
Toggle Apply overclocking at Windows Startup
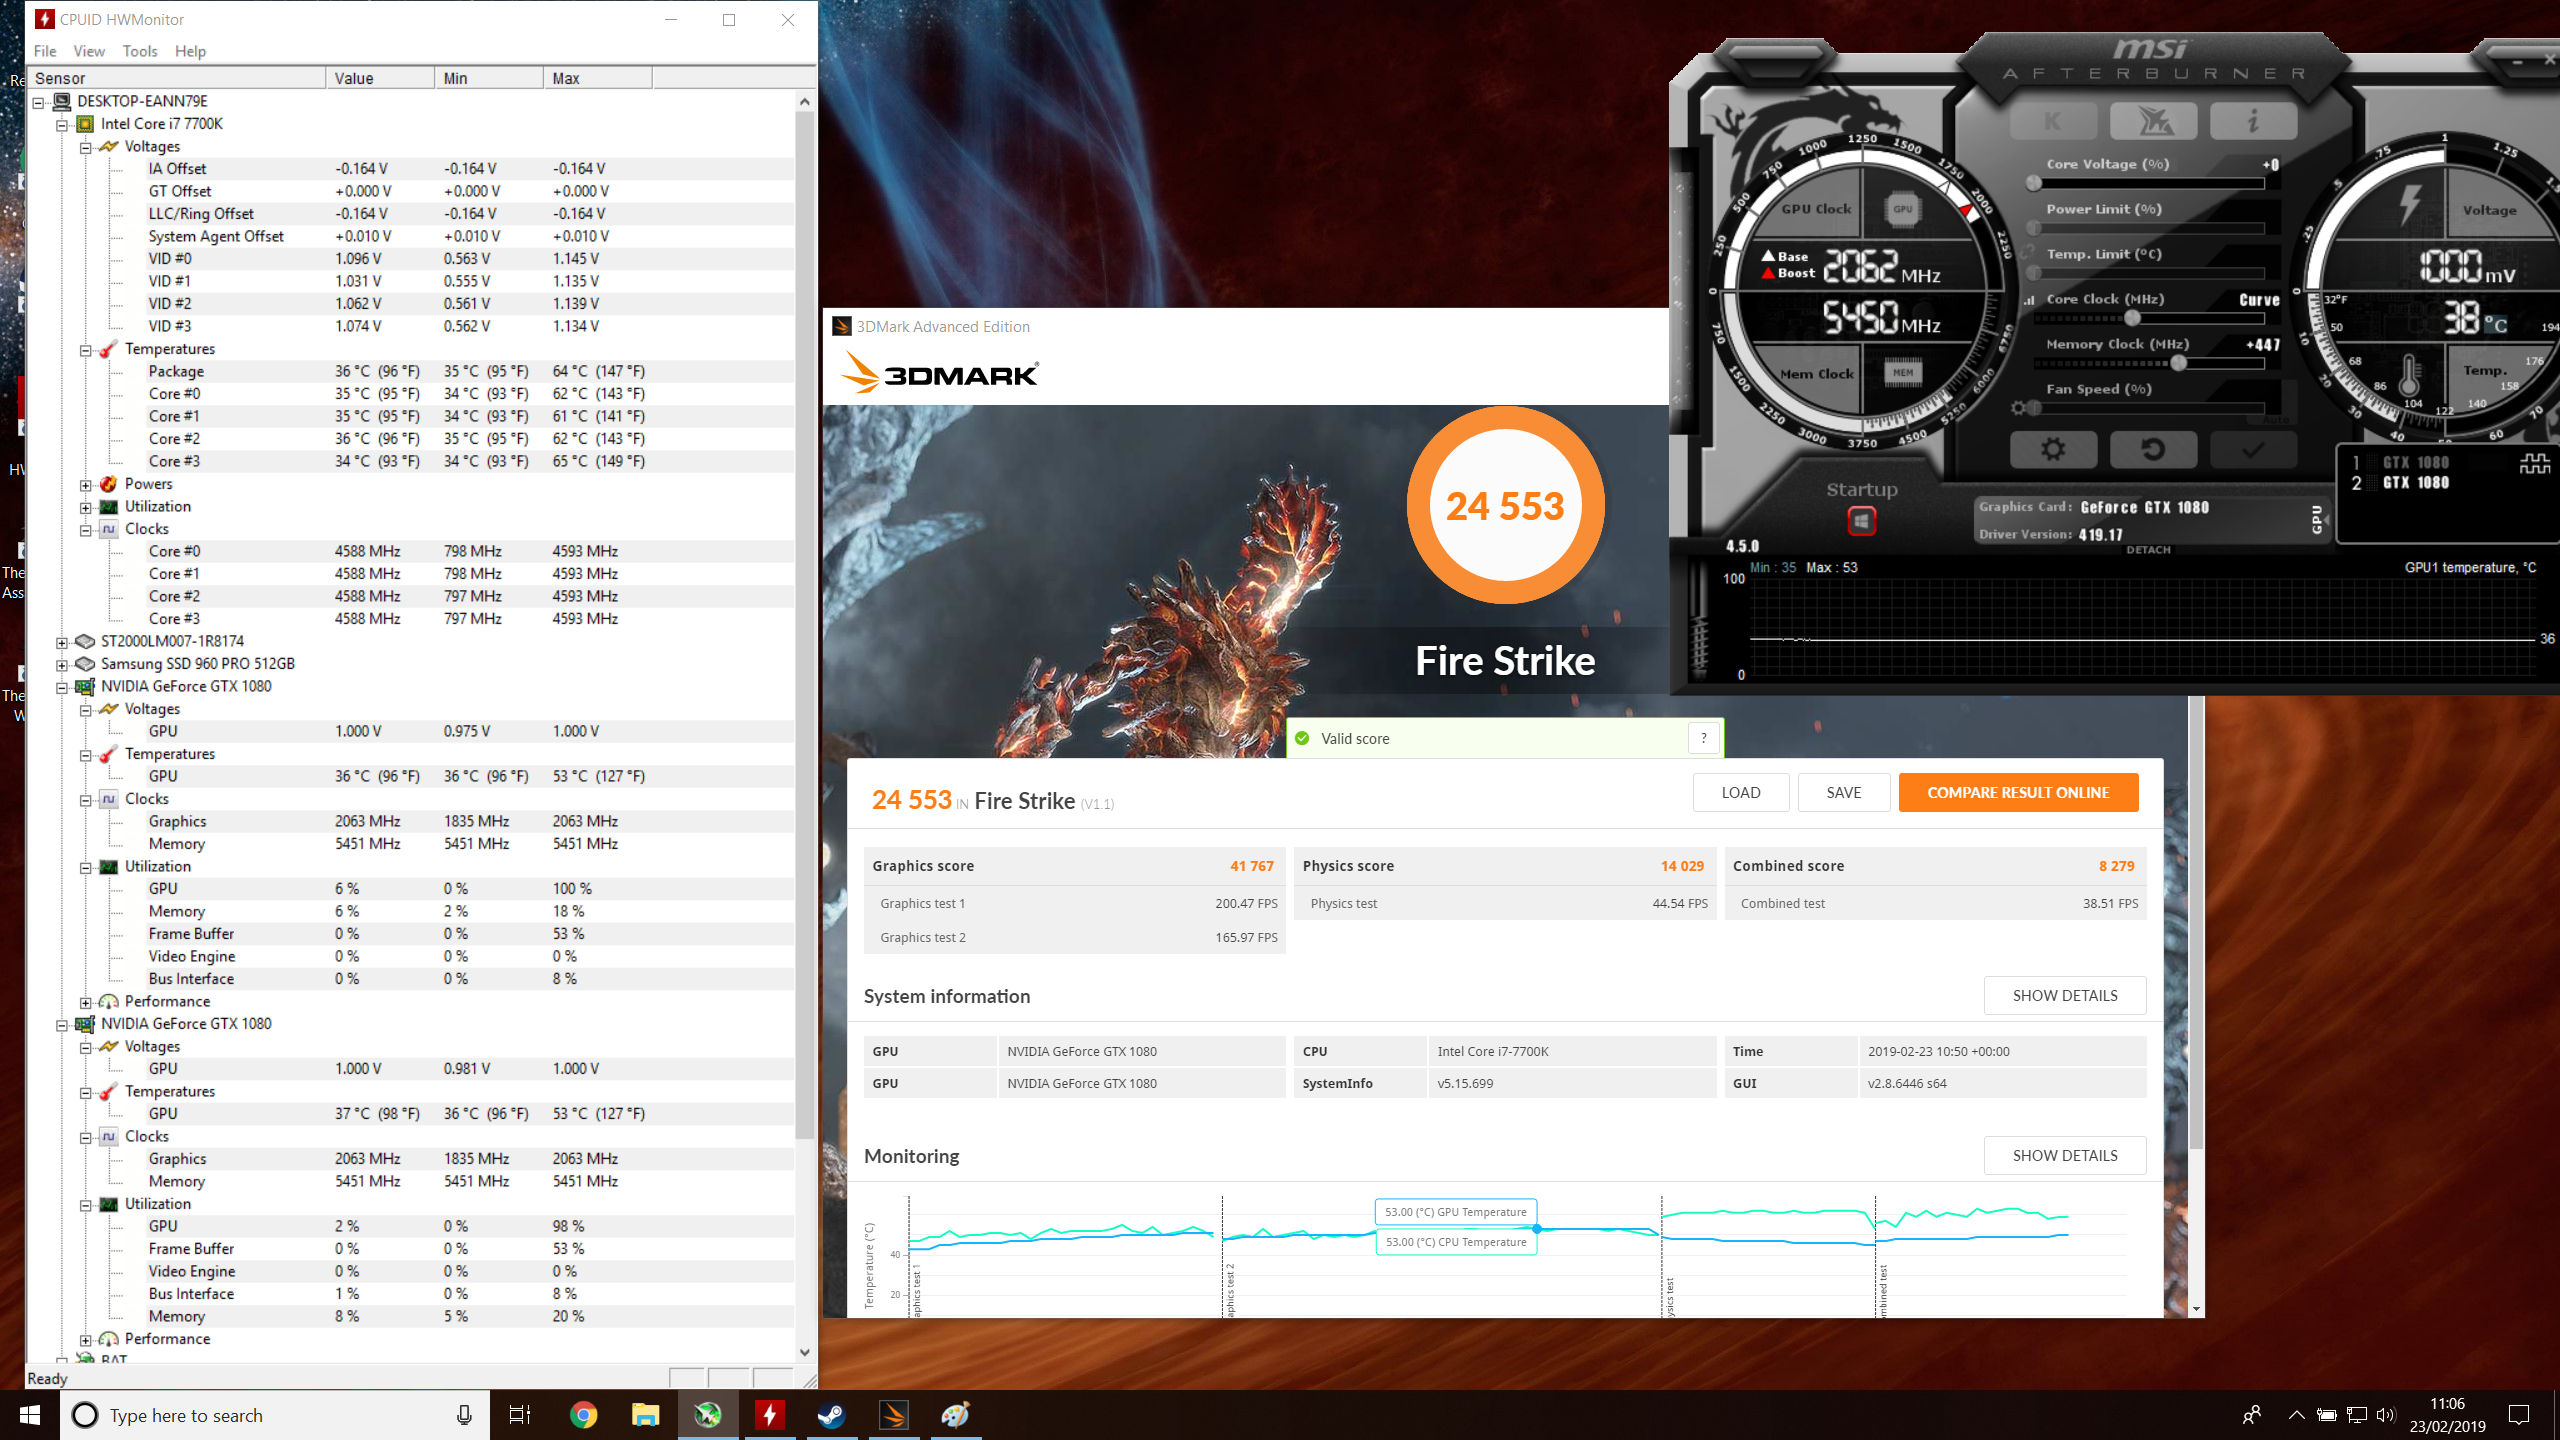pyautogui.click(x=1860, y=521)
